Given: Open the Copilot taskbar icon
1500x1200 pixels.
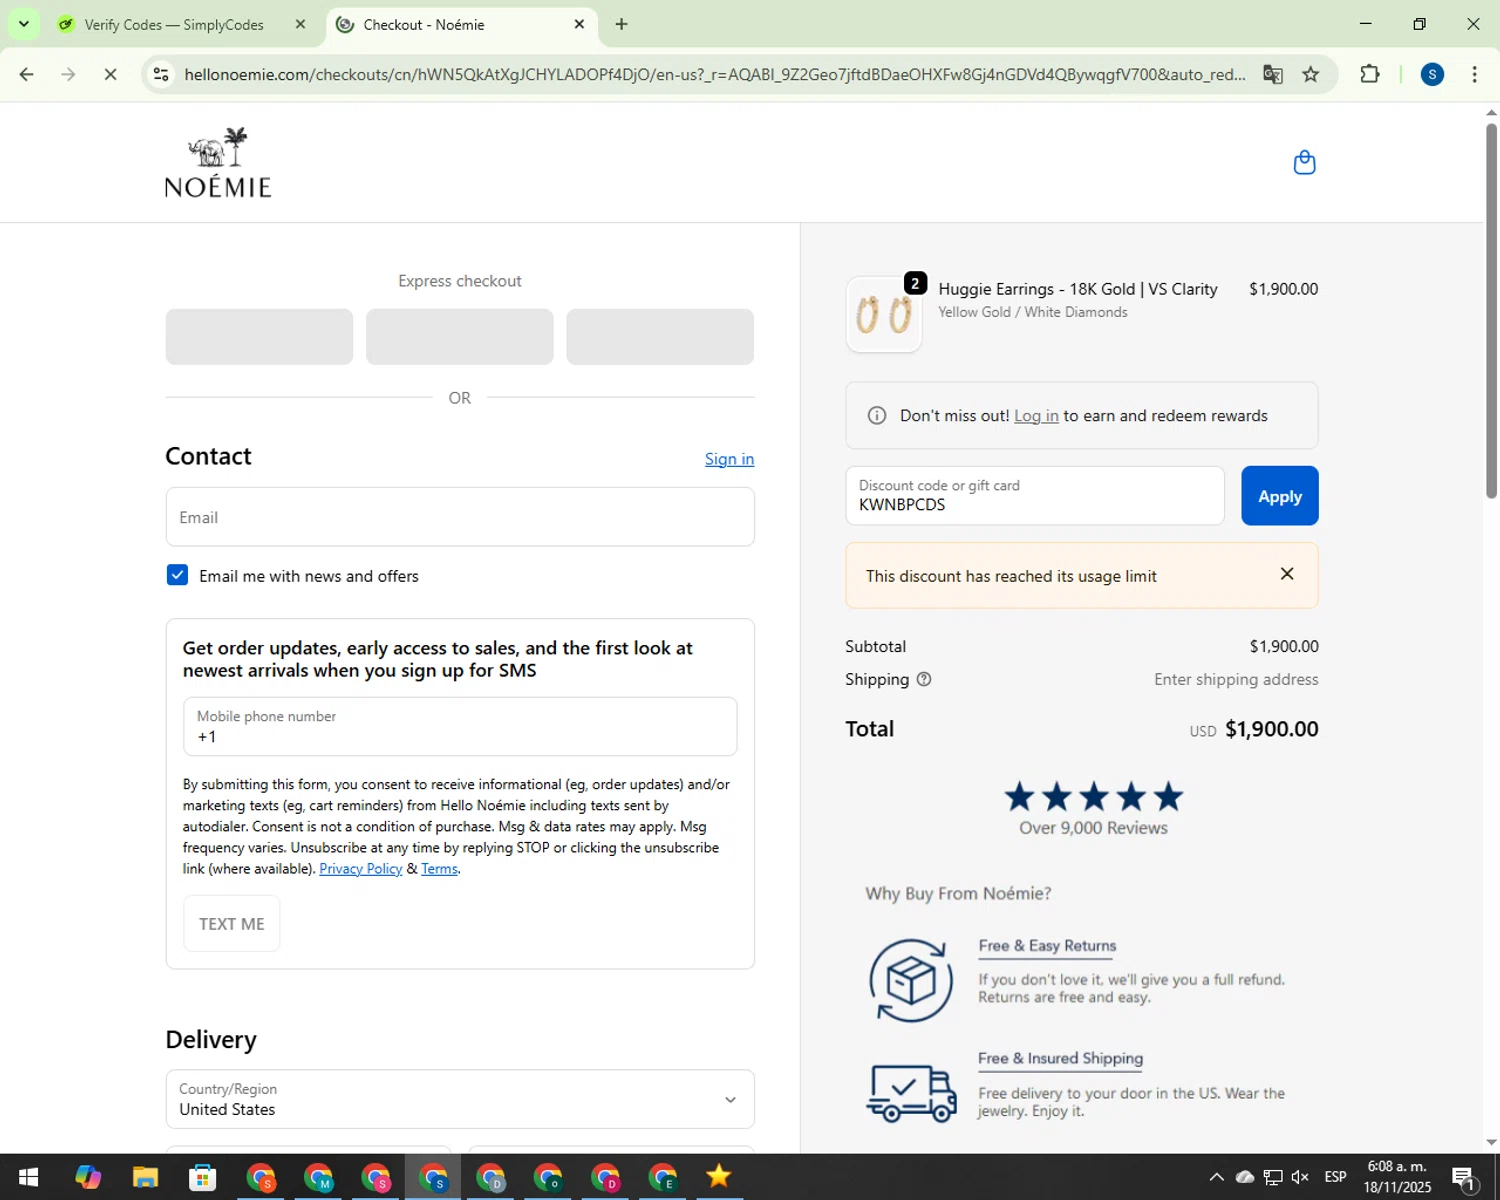Looking at the screenshot, I should [88, 1177].
